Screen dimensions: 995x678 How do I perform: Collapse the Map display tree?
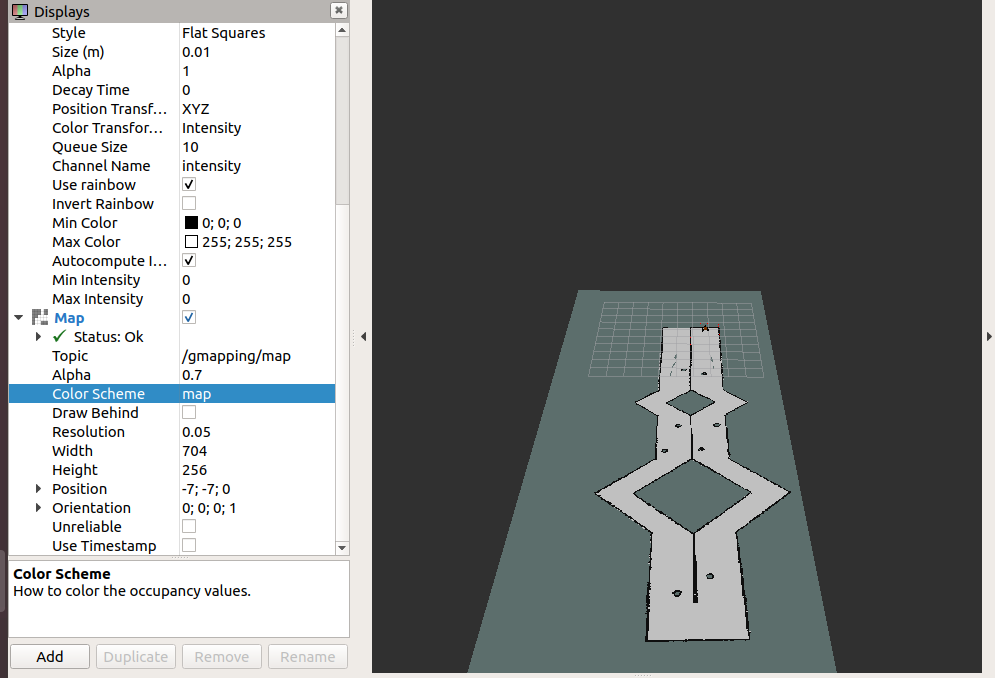point(18,317)
